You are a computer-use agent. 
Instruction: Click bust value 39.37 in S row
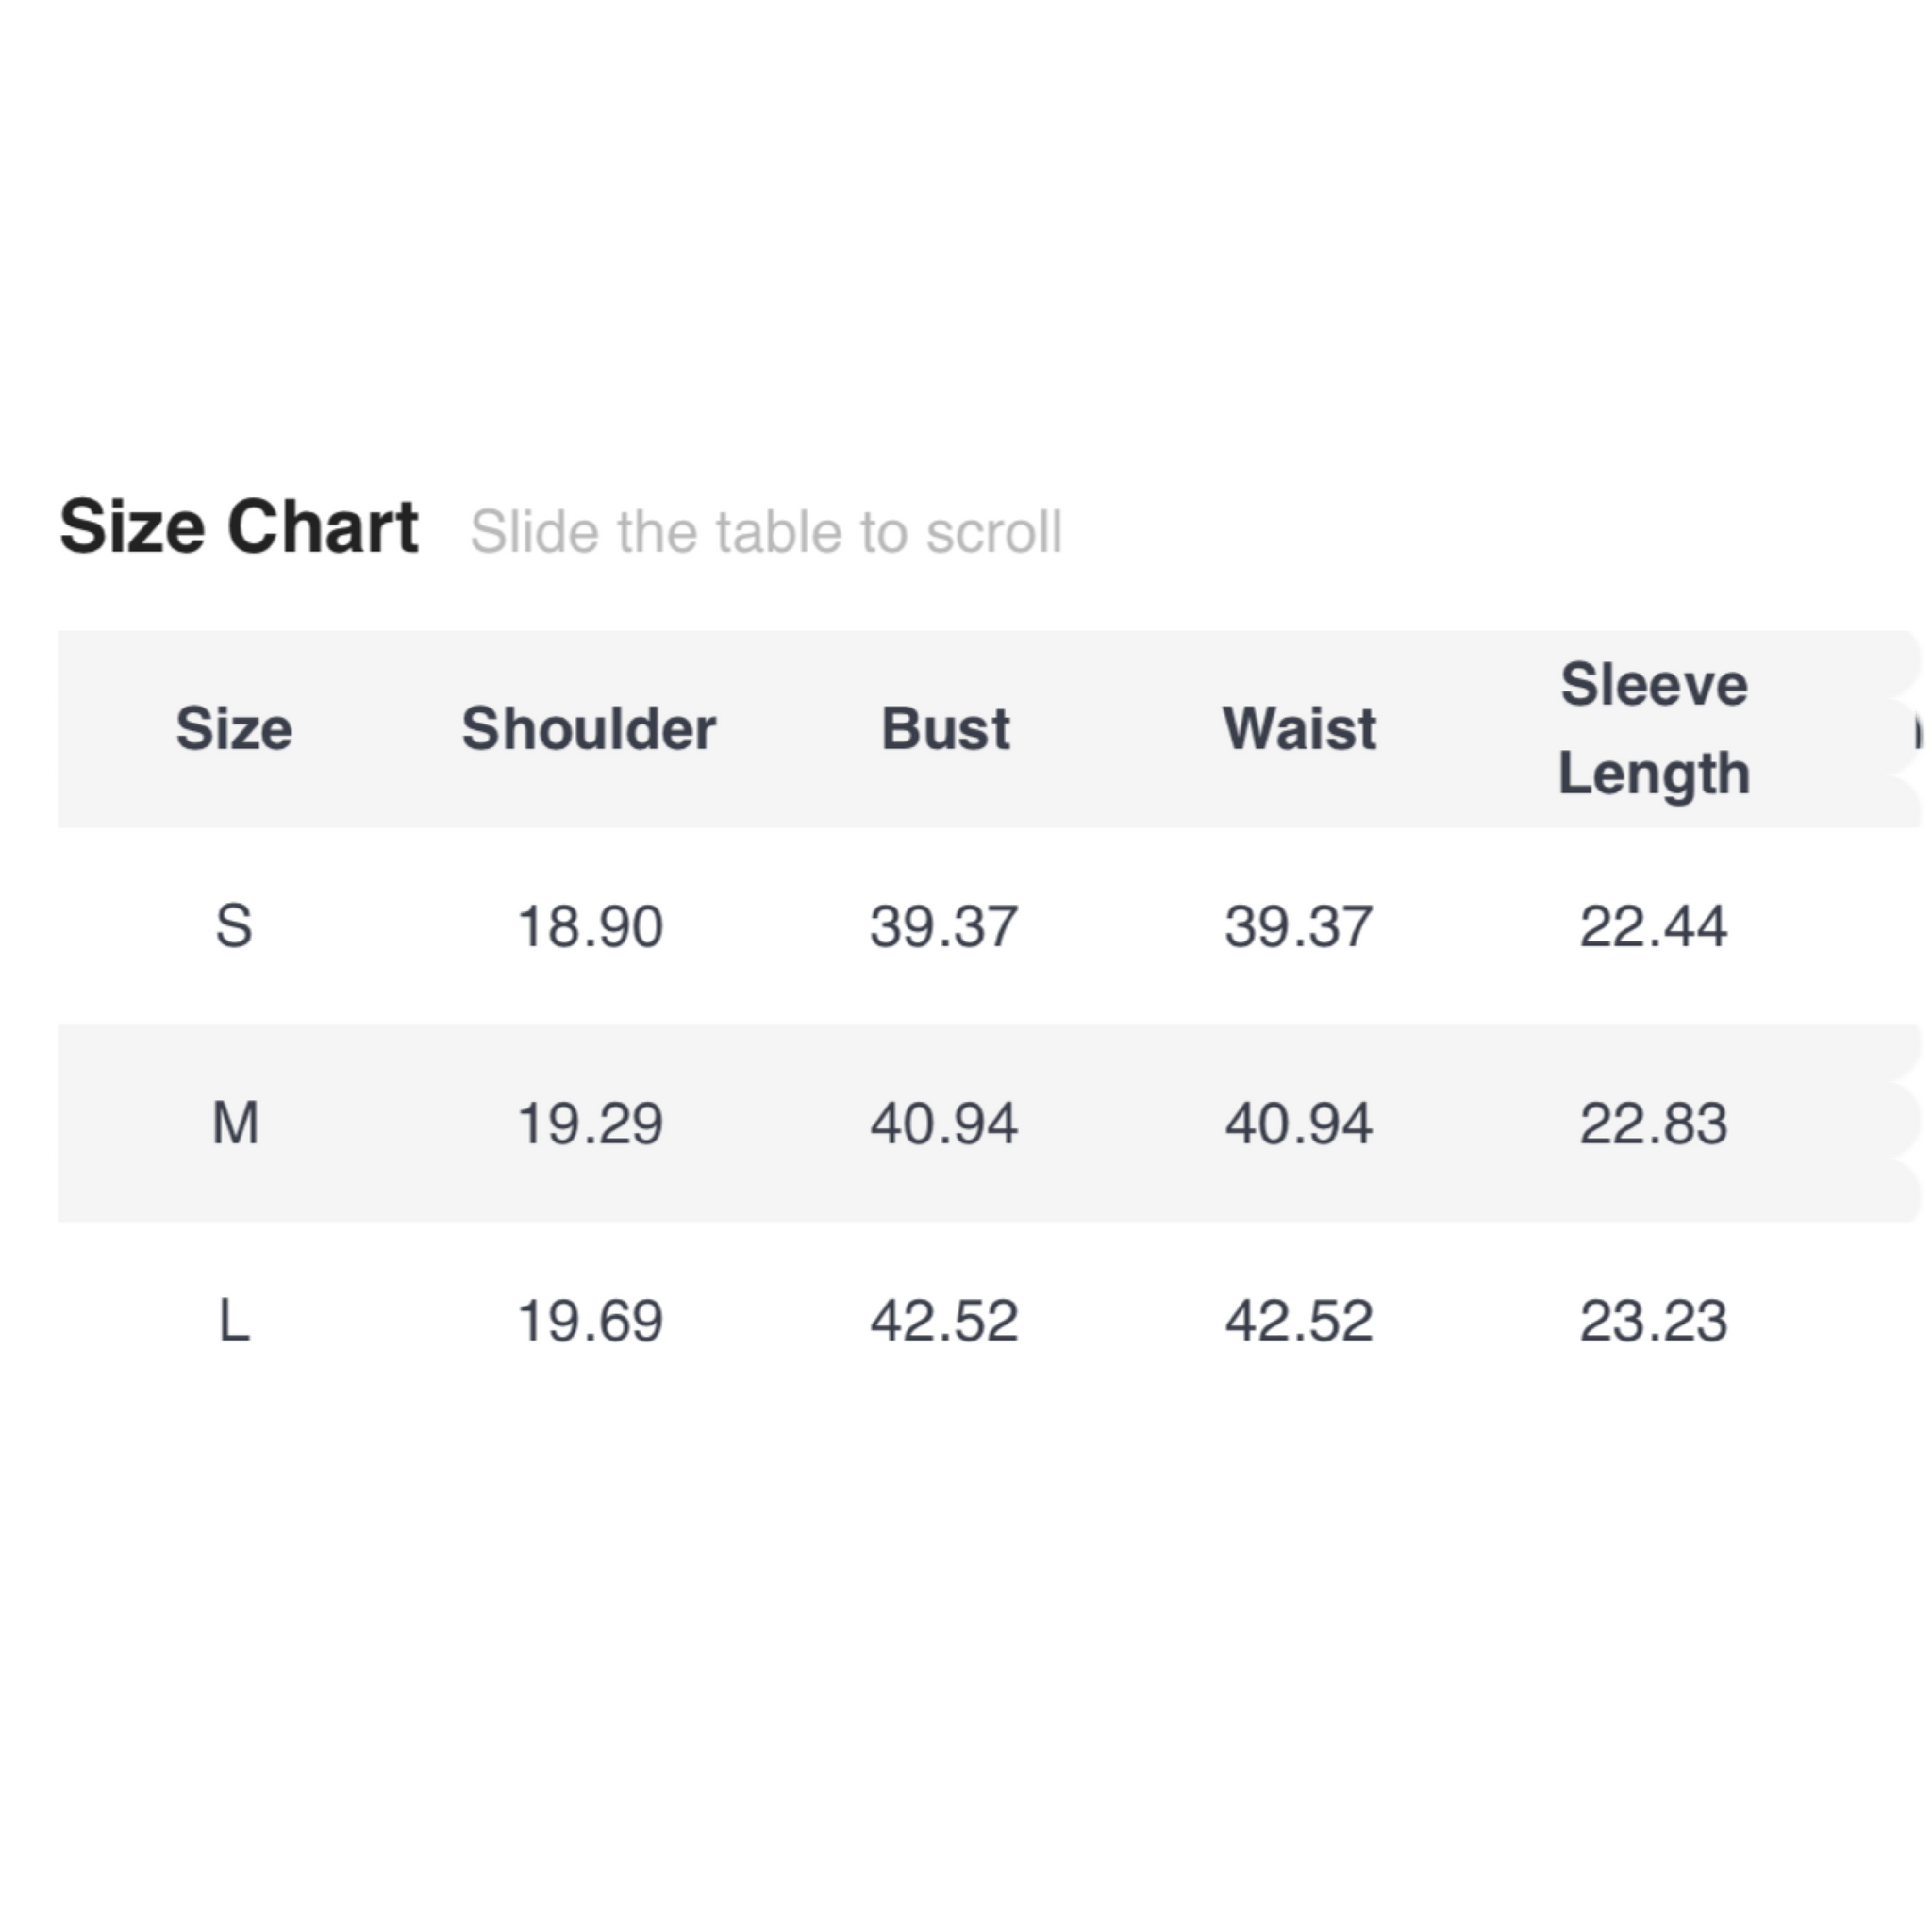click(944, 926)
